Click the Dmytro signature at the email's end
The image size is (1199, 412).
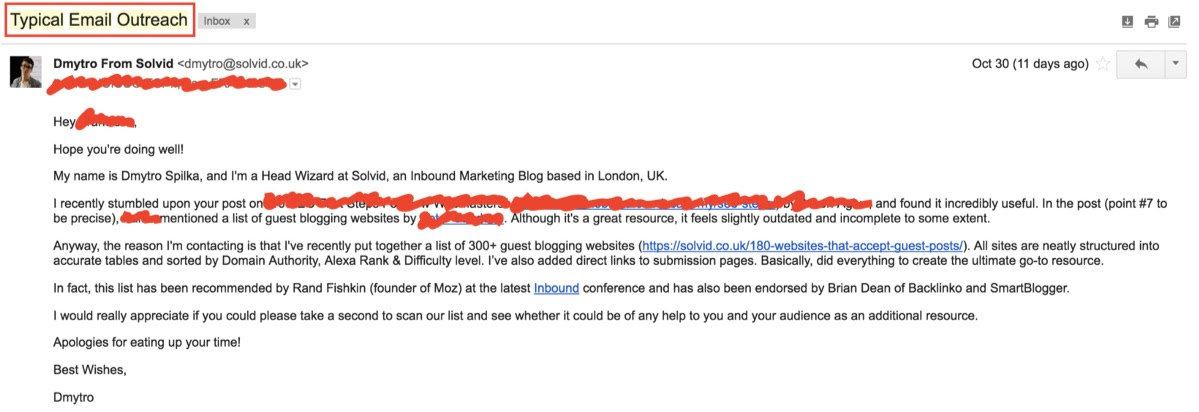coord(73,397)
